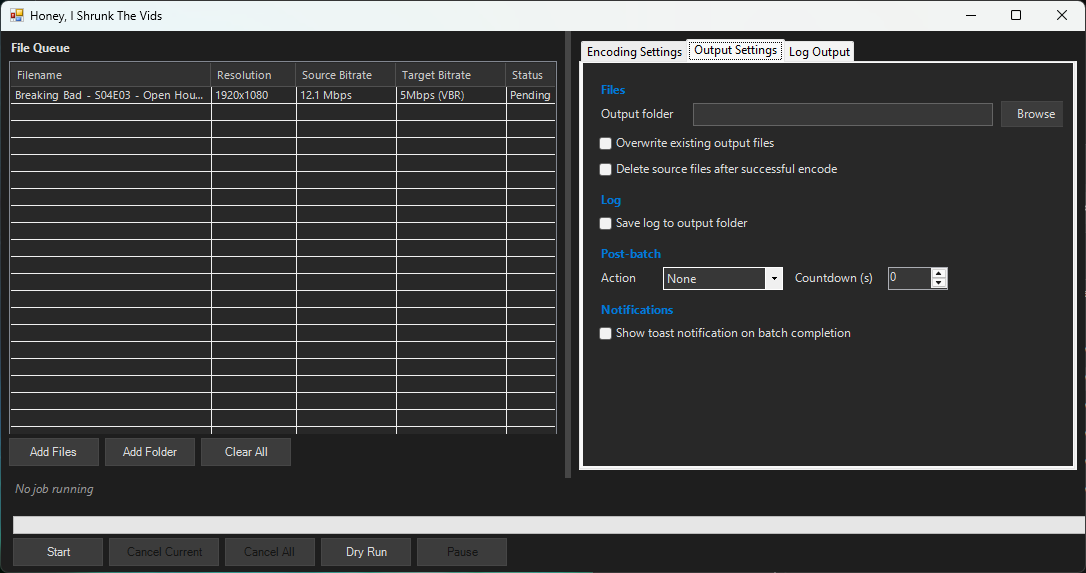
Task: Click the batch progress bar
Action: click(548, 525)
